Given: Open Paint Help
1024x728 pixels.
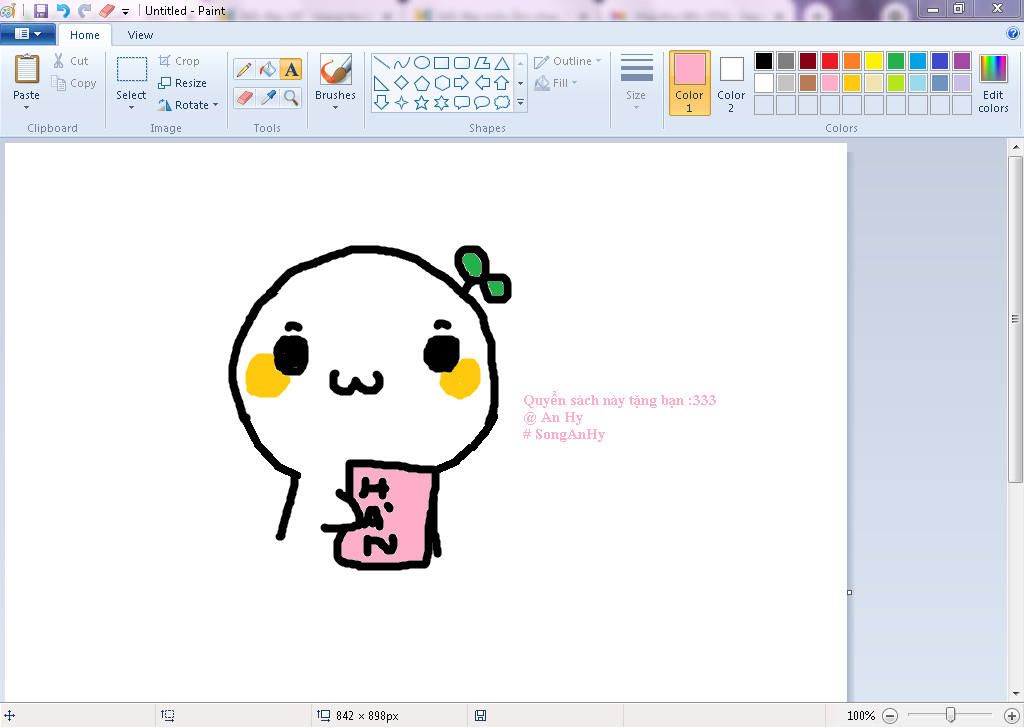Looking at the screenshot, I should [1013, 33].
